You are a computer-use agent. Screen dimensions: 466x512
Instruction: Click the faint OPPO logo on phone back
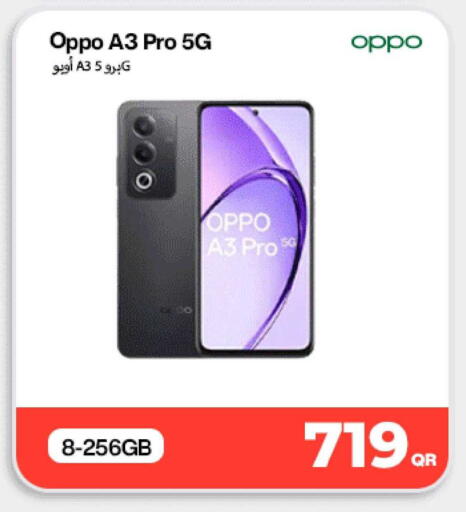point(177,310)
